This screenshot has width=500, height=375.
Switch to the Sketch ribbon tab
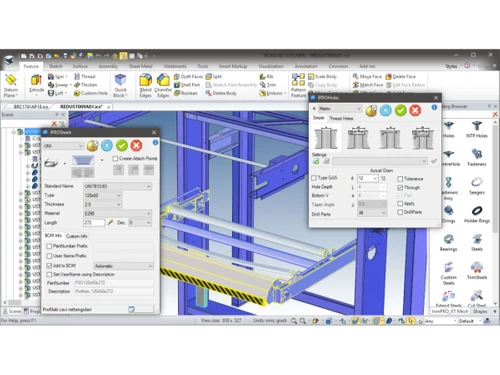[55, 66]
